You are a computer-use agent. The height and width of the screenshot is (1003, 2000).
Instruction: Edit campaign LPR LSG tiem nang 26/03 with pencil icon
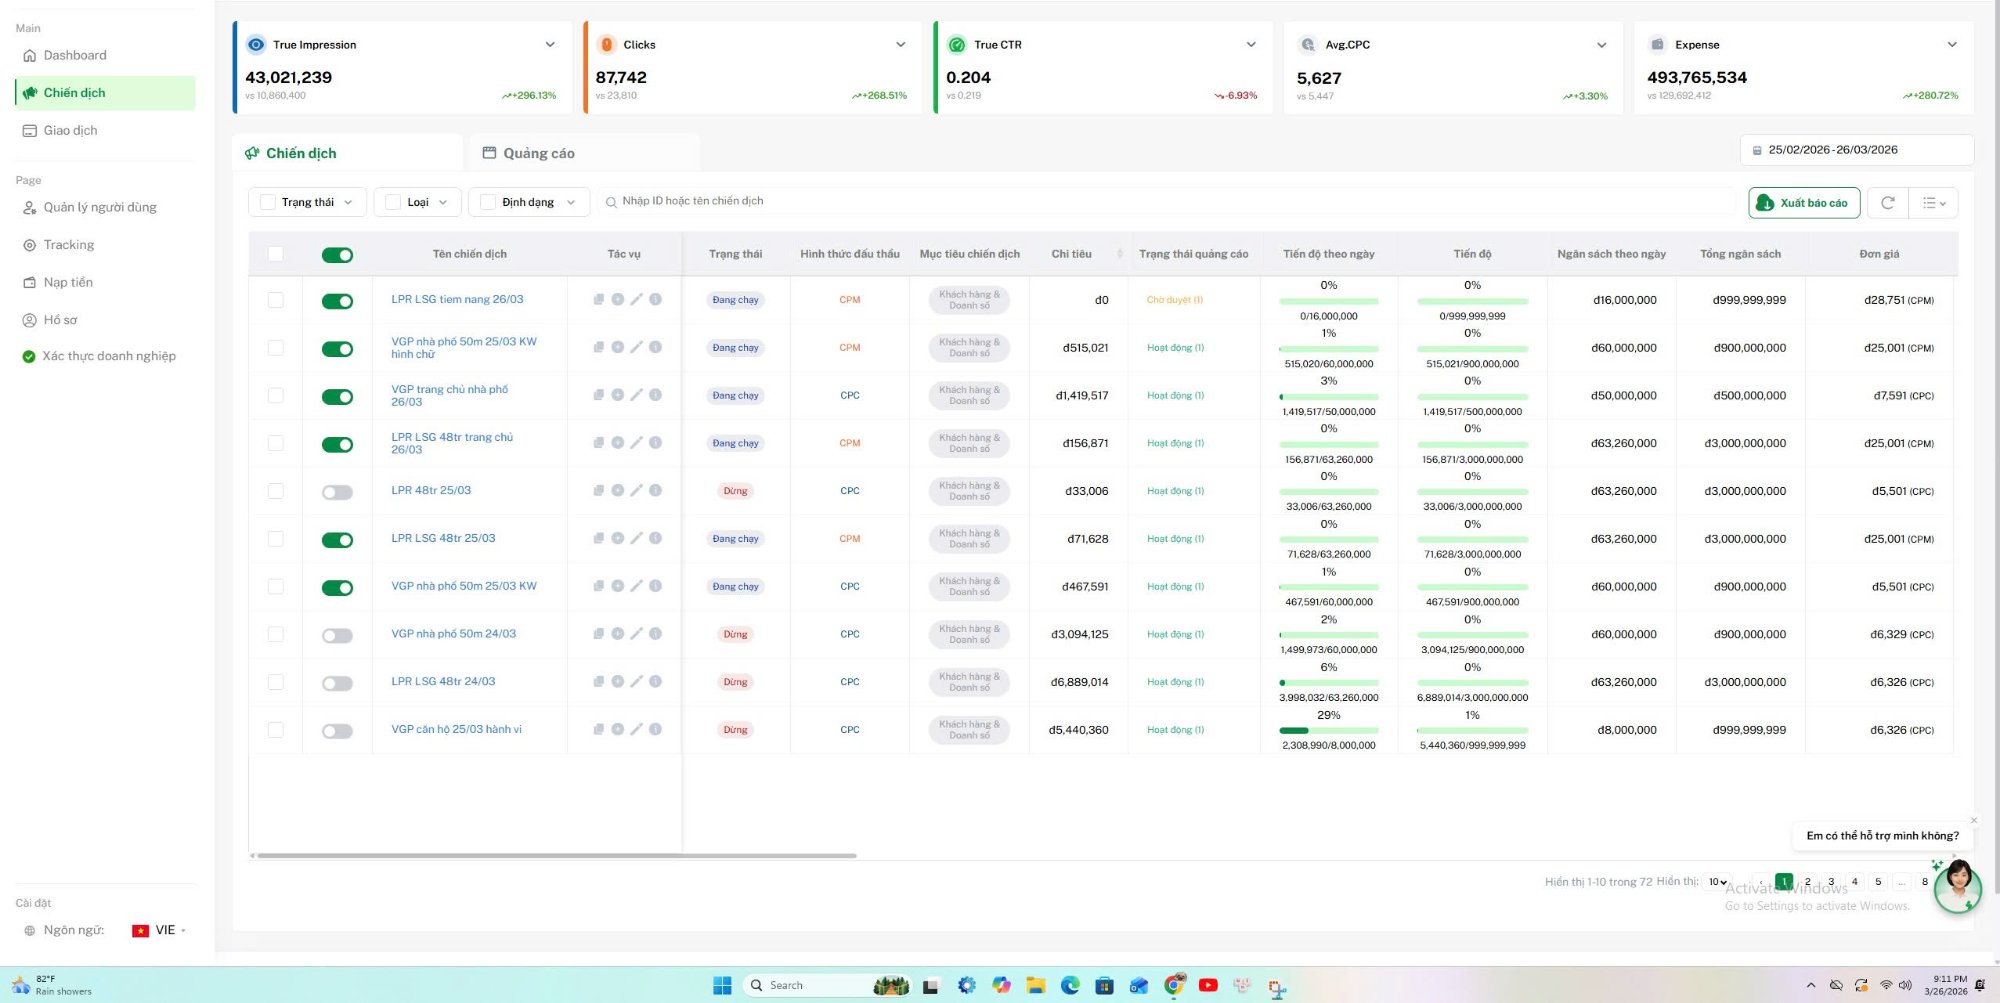[636, 300]
